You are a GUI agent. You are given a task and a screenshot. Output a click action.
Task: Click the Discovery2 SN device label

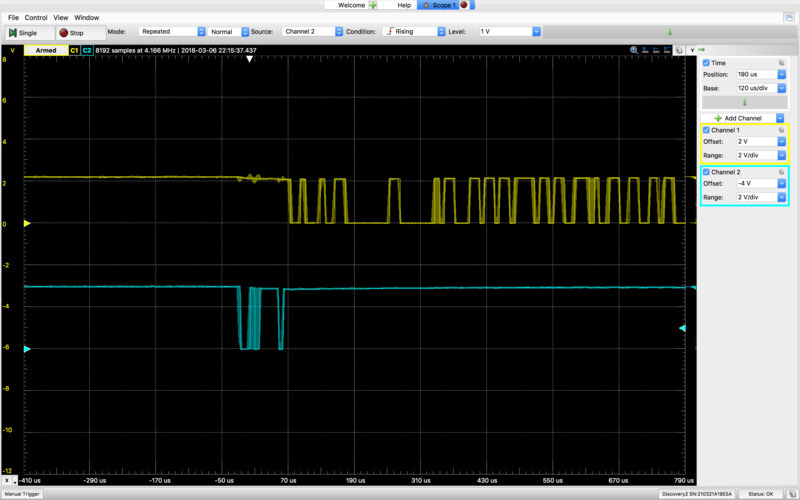[x=696, y=494]
